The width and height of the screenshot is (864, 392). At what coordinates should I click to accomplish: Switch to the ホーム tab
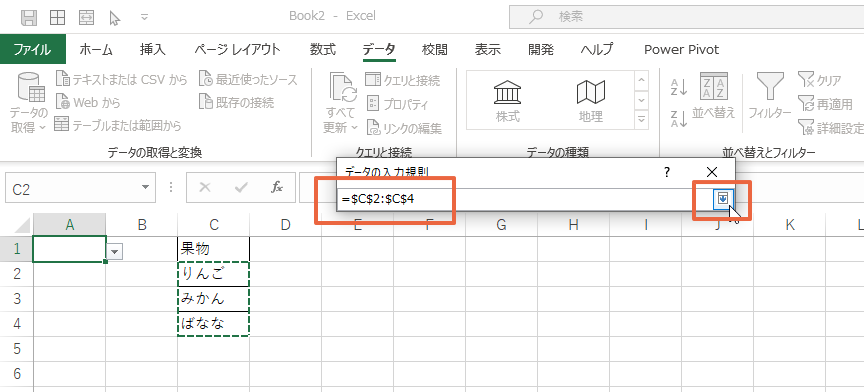click(x=96, y=50)
